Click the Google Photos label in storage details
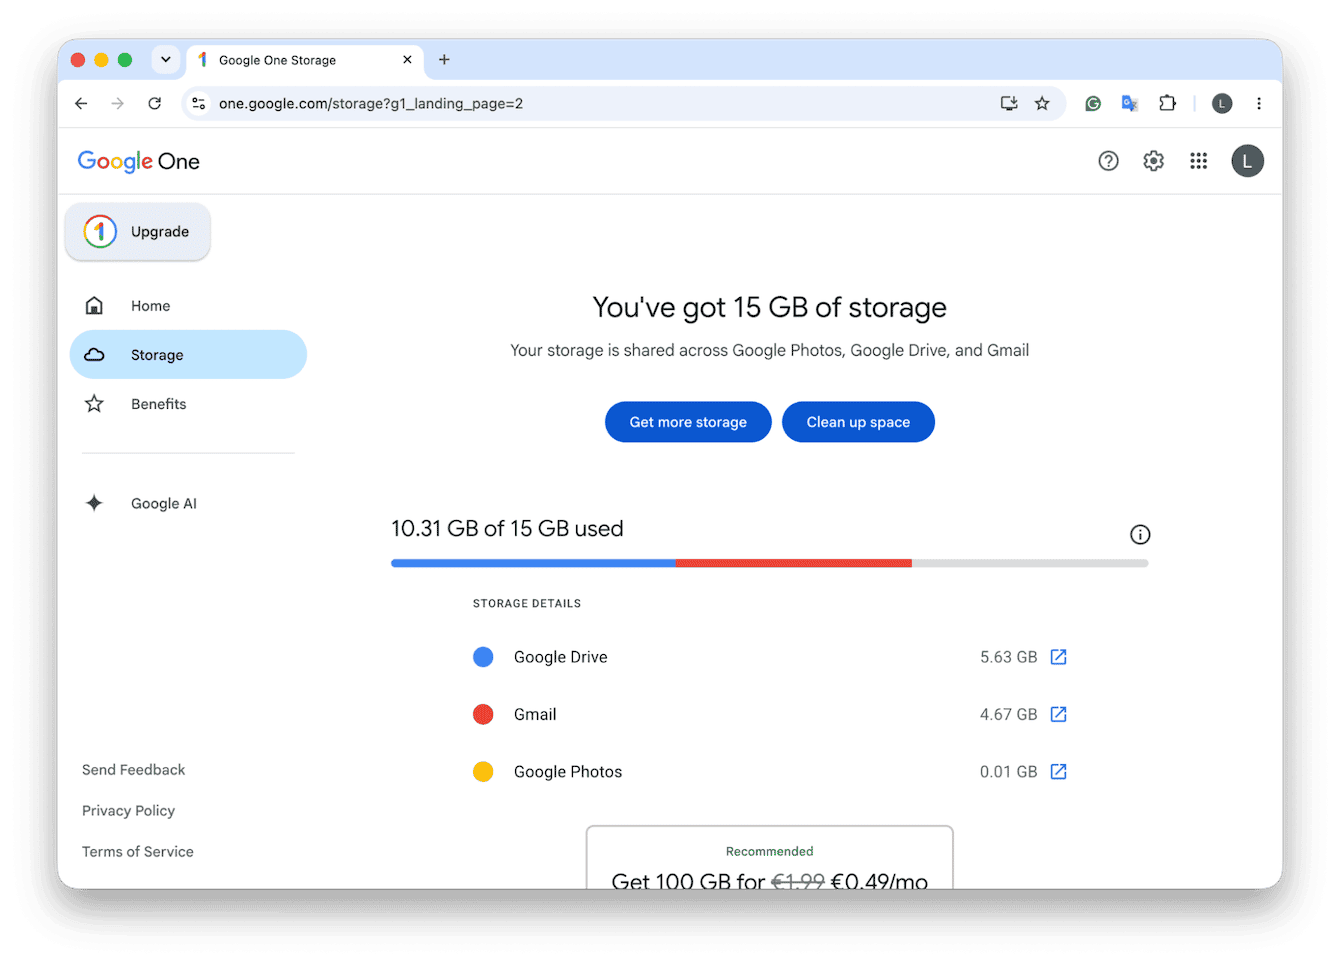 (568, 772)
